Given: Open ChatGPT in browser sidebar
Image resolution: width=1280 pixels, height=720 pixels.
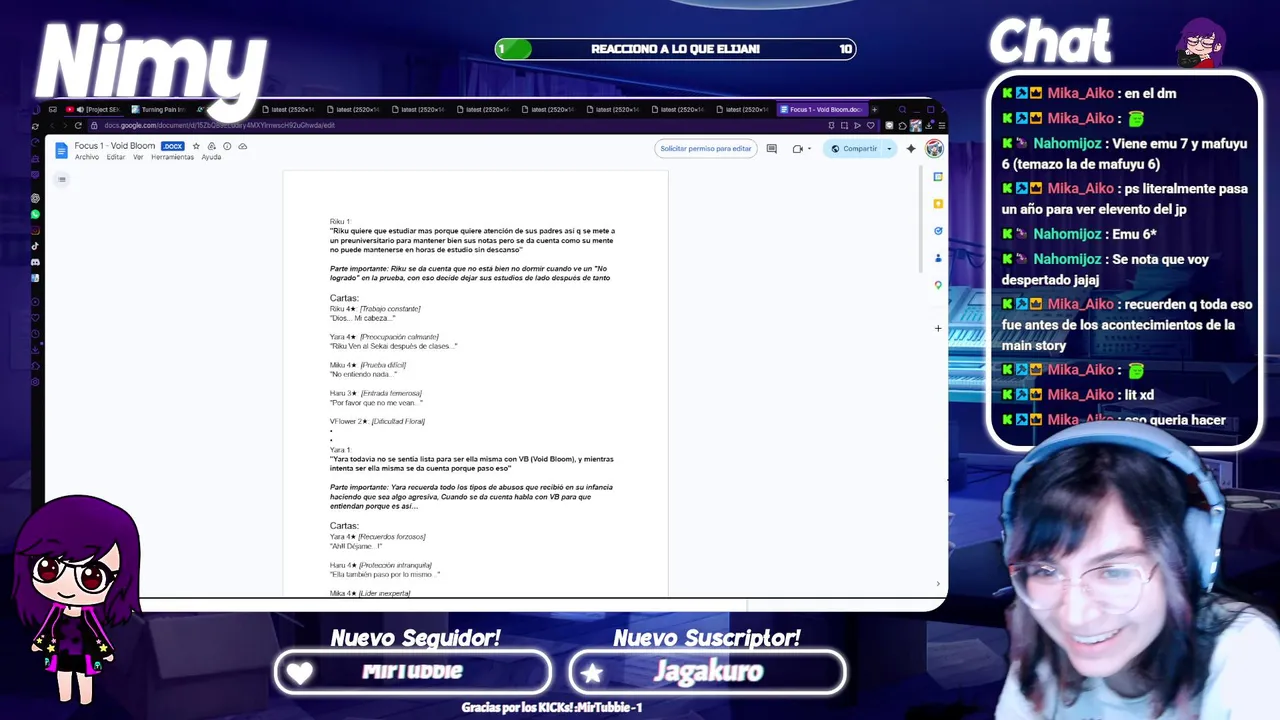Looking at the screenshot, I should tap(36, 199).
